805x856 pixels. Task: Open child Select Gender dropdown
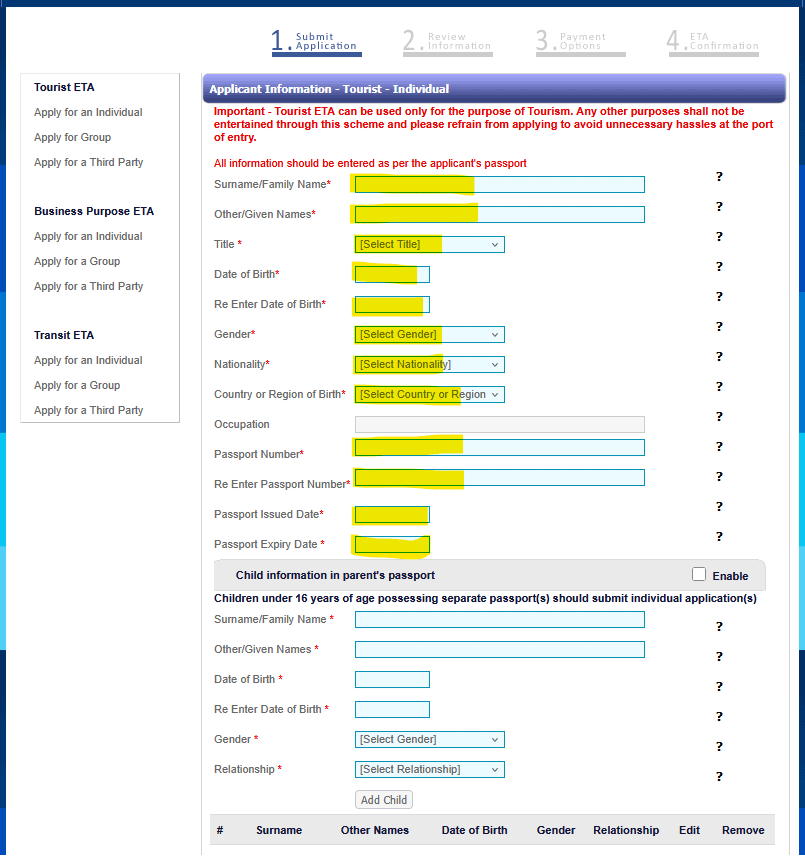coord(430,740)
